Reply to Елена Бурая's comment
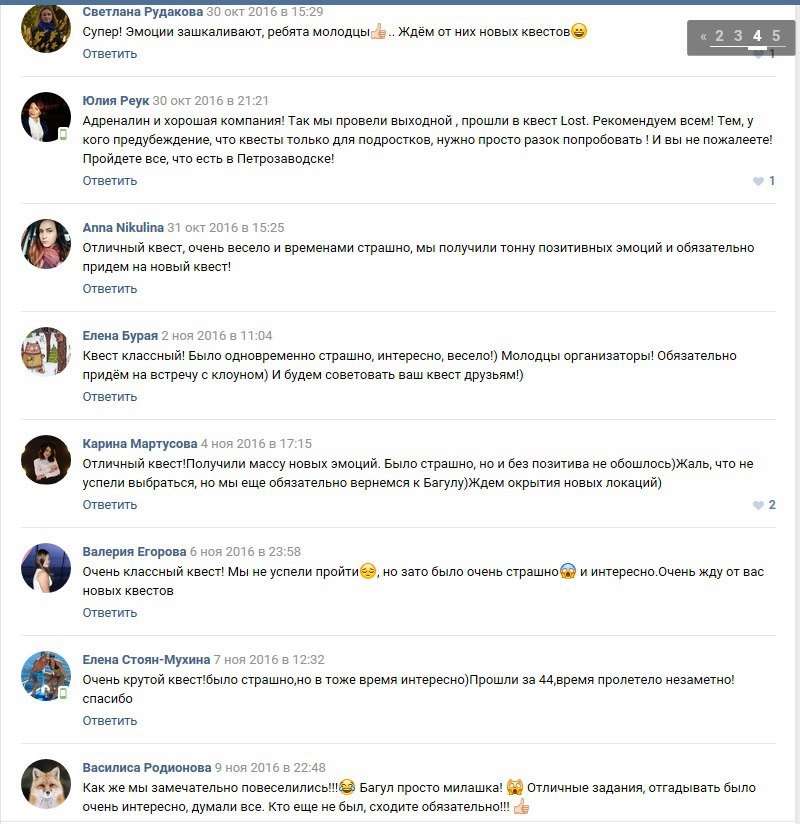Image resolution: width=800 pixels, height=824 pixels. point(109,397)
